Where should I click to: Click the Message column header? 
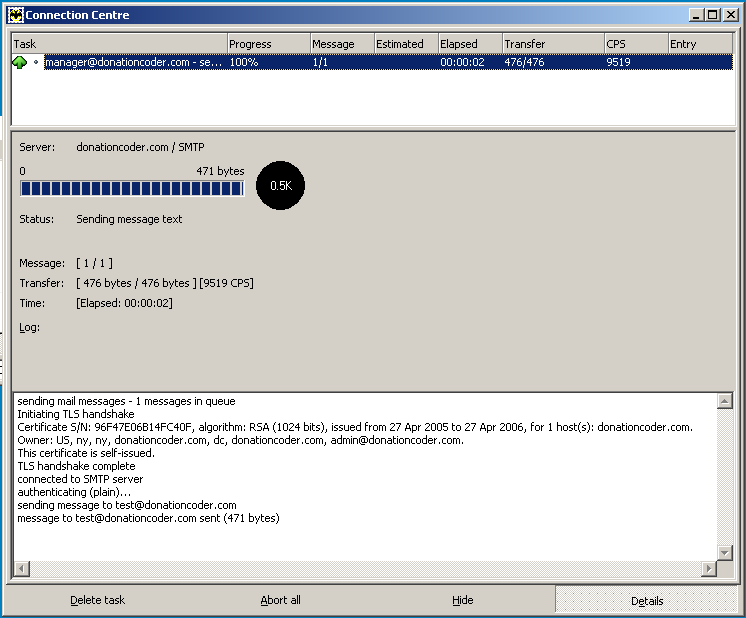tap(343, 44)
